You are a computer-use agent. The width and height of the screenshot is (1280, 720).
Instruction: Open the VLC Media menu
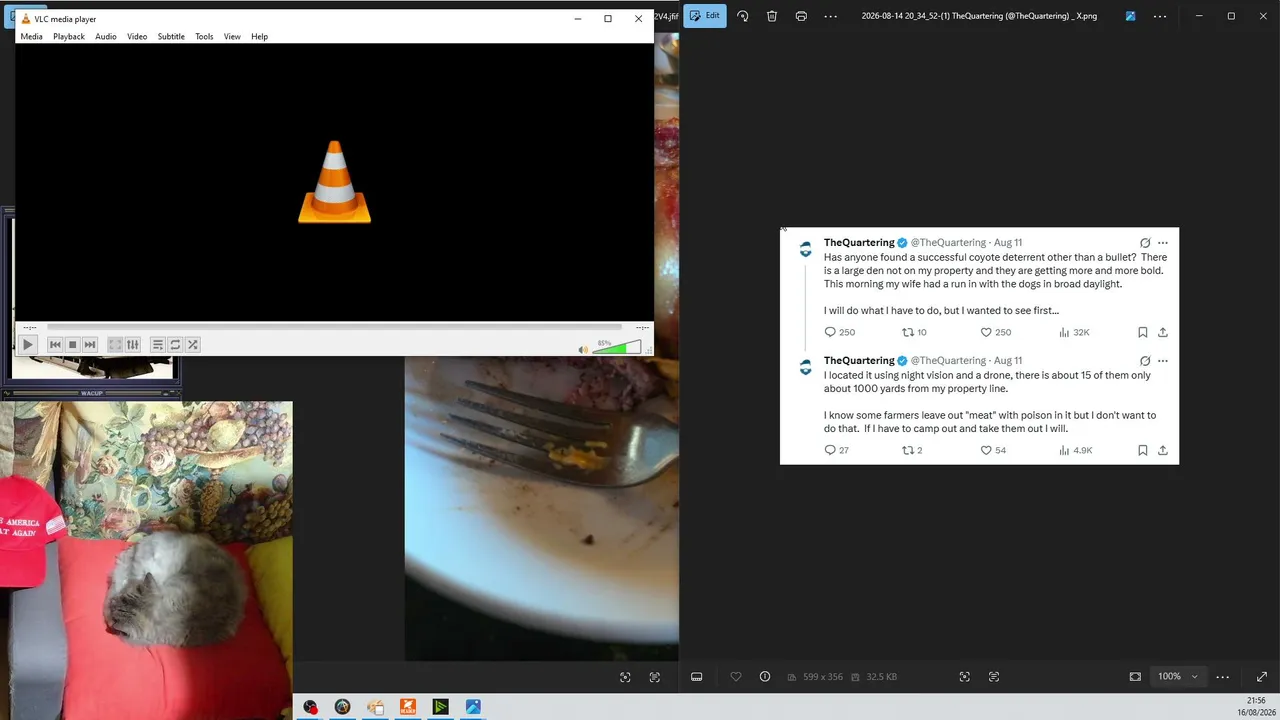point(31,36)
